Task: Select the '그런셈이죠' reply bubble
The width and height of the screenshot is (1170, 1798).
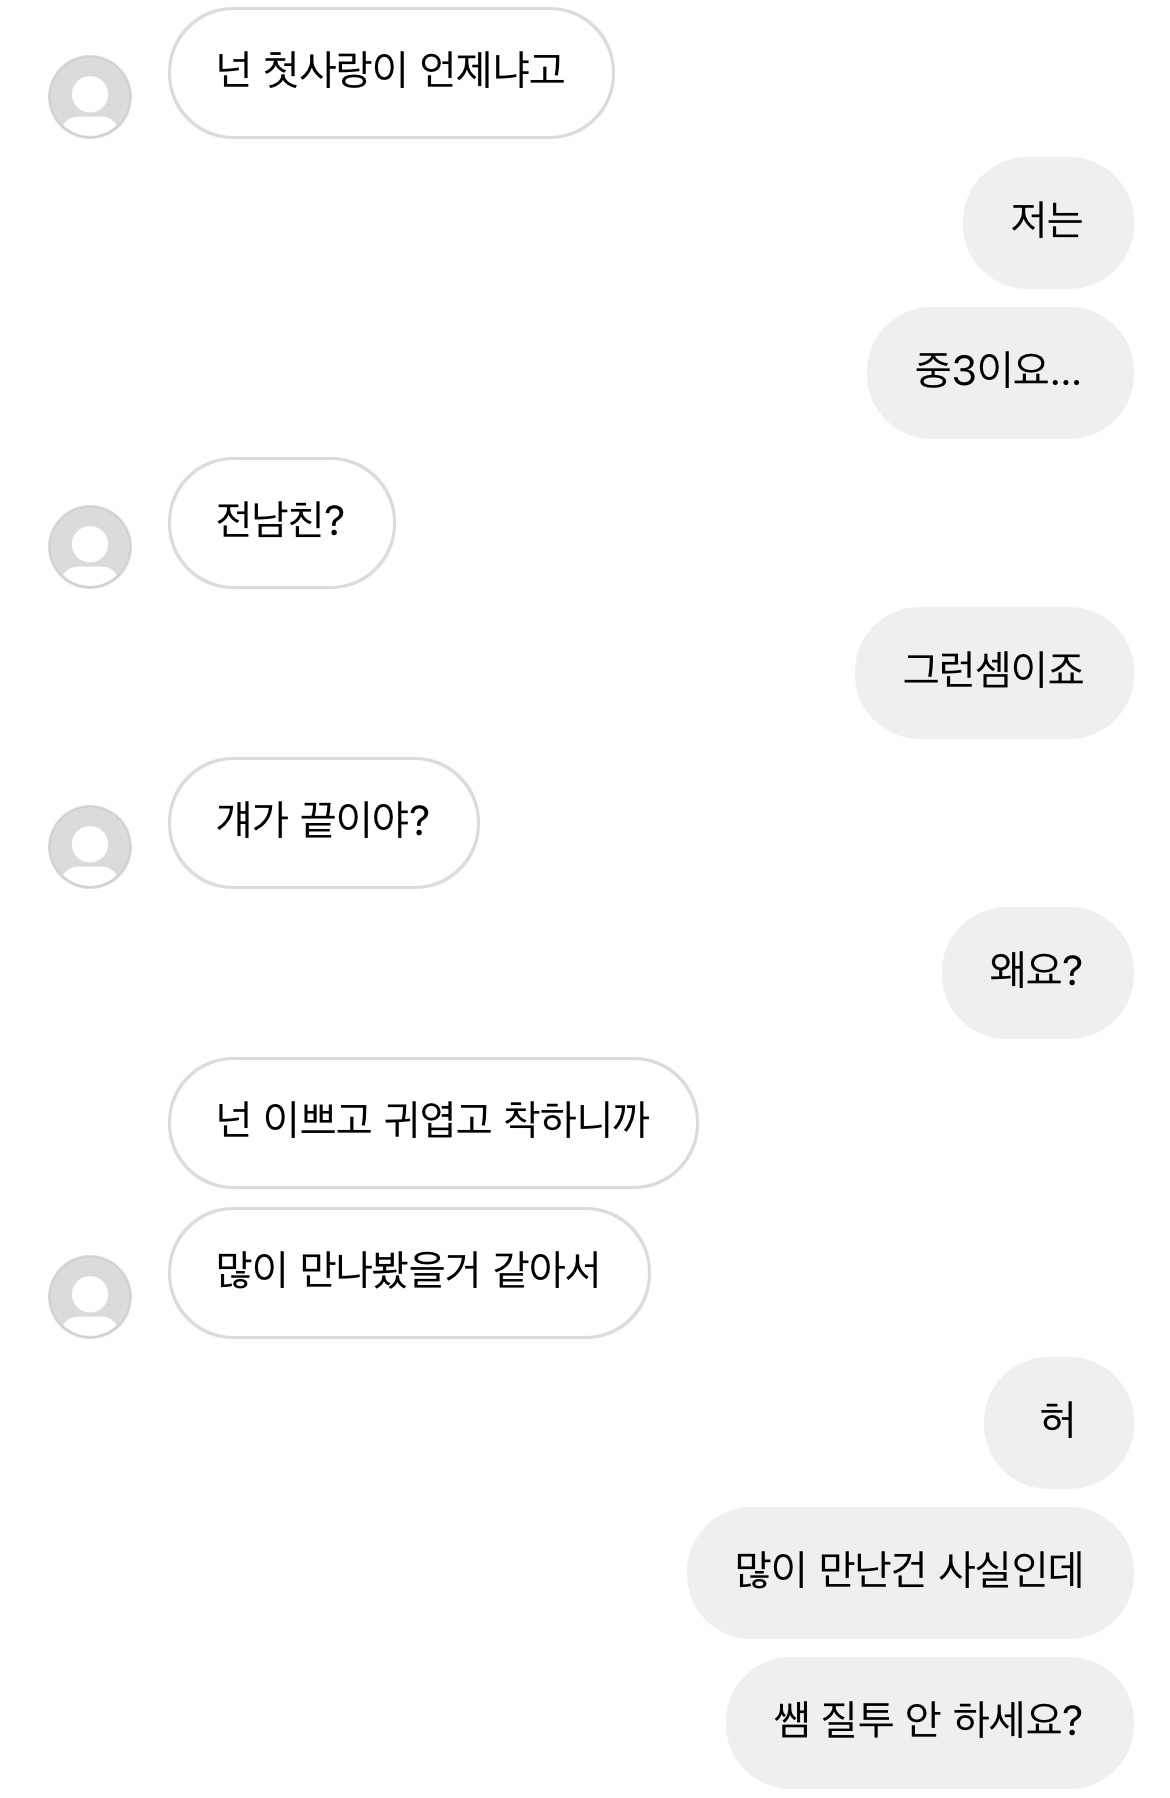Action: (x=993, y=672)
